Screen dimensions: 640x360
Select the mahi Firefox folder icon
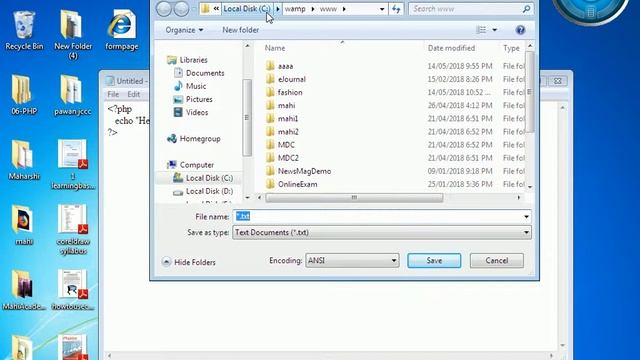[x=23, y=225]
